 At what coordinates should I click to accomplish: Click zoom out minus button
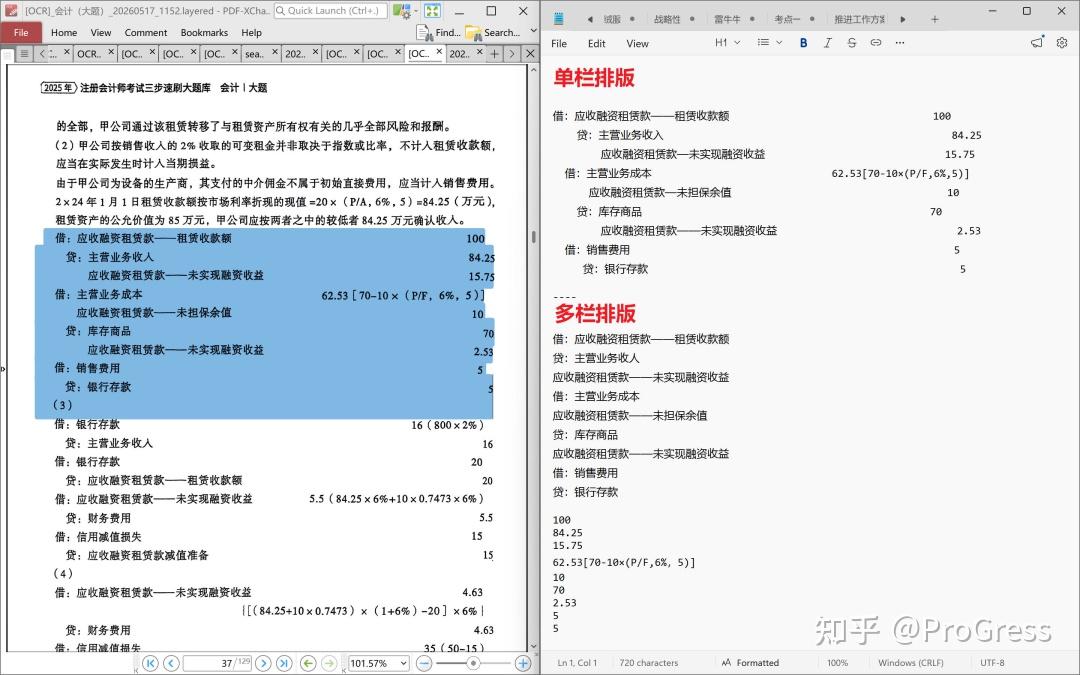pyautogui.click(x=424, y=663)
